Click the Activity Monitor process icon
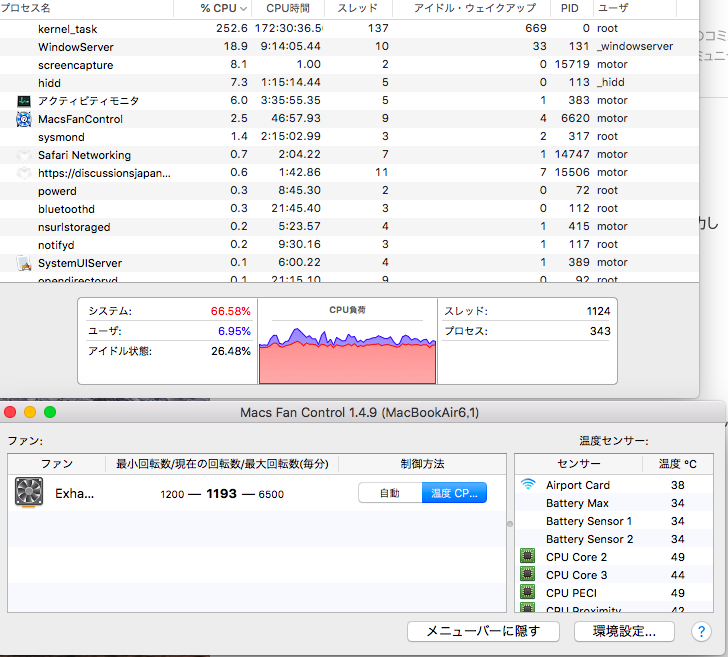 [24, 101]
